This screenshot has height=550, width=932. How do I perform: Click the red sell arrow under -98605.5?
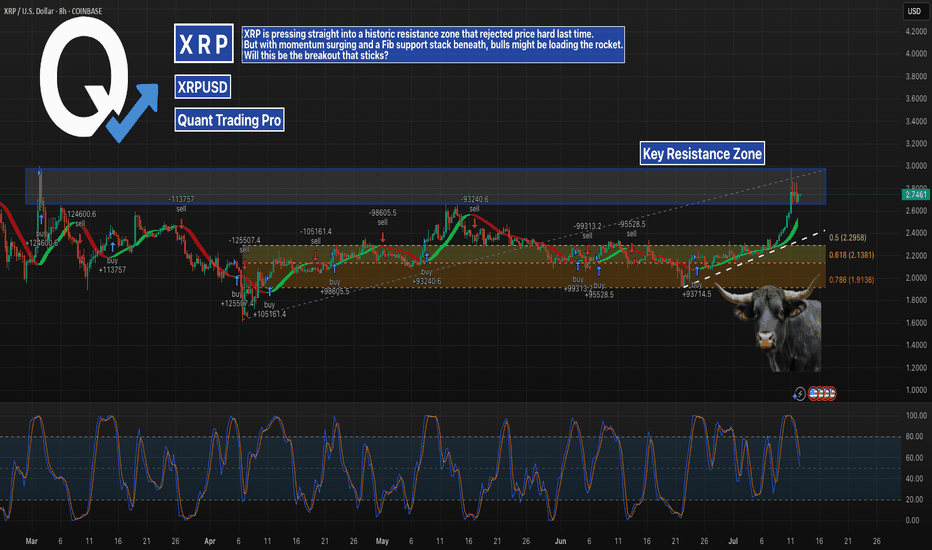pos(382,237)
